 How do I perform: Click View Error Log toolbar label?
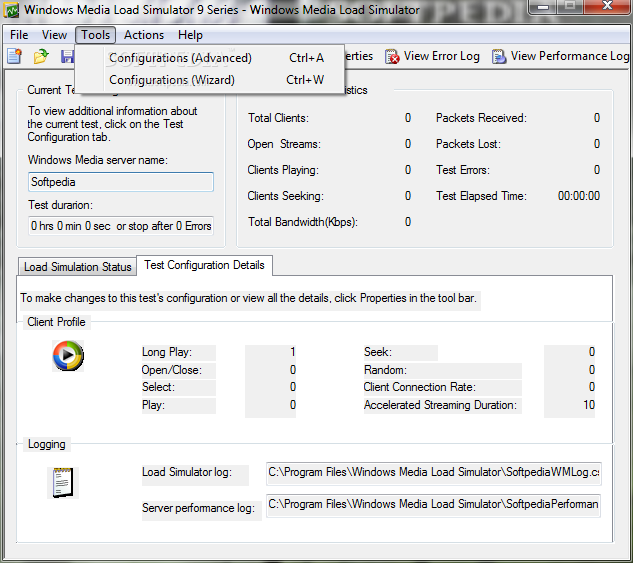[442, 56]
